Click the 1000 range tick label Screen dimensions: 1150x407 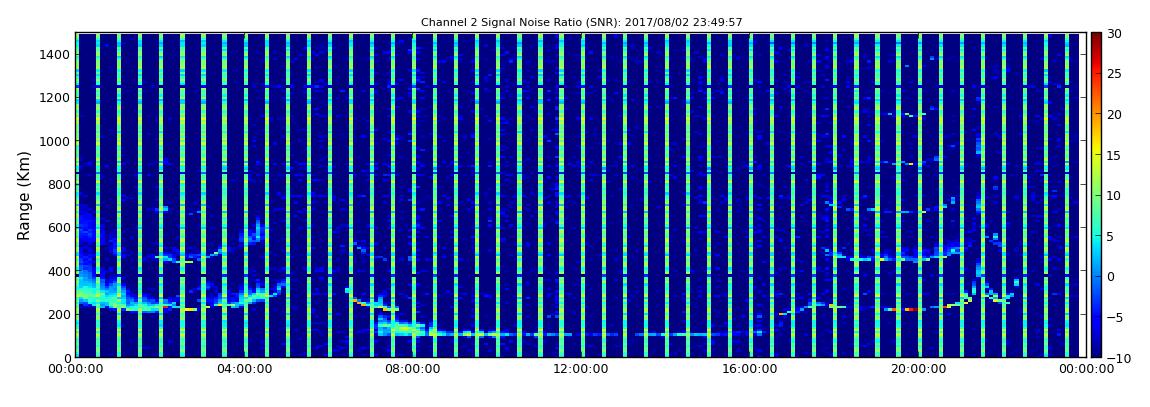[x=56, y=141]
